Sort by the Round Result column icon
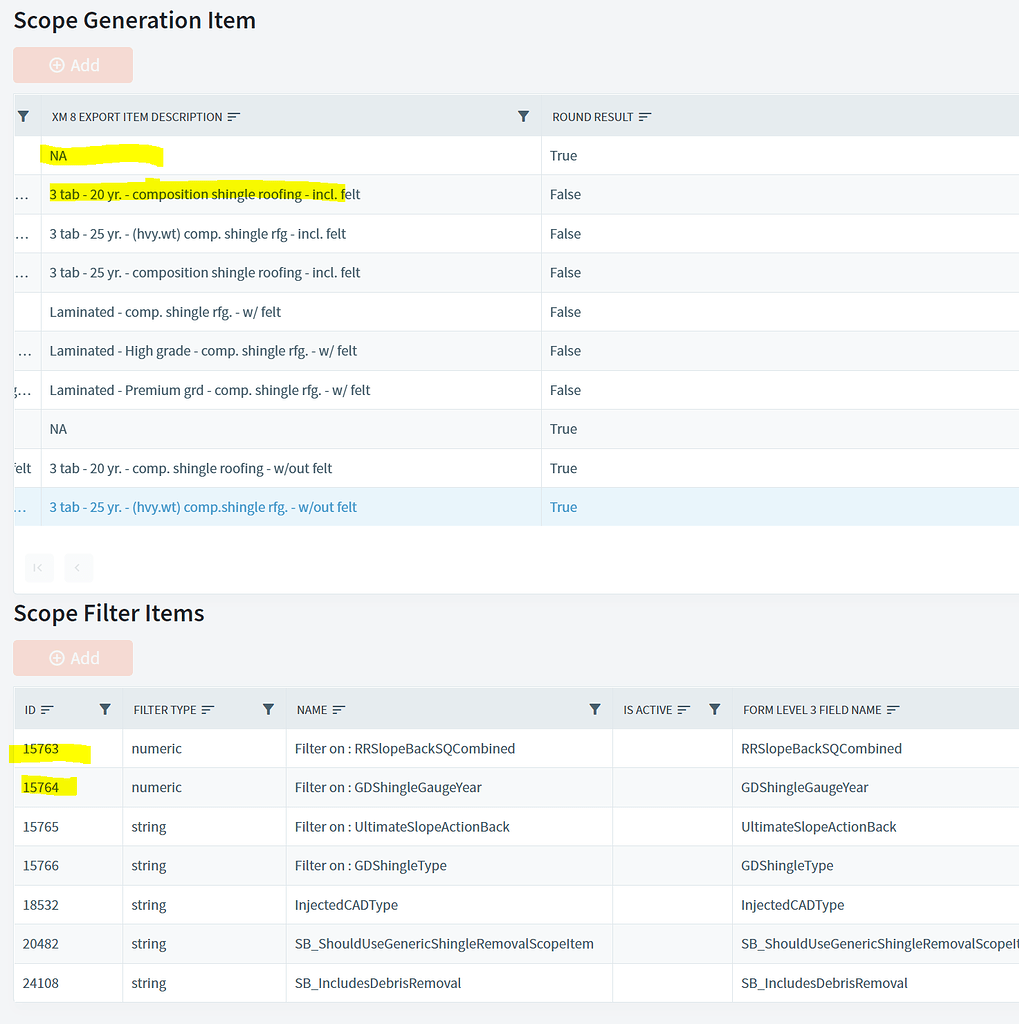 645,116
